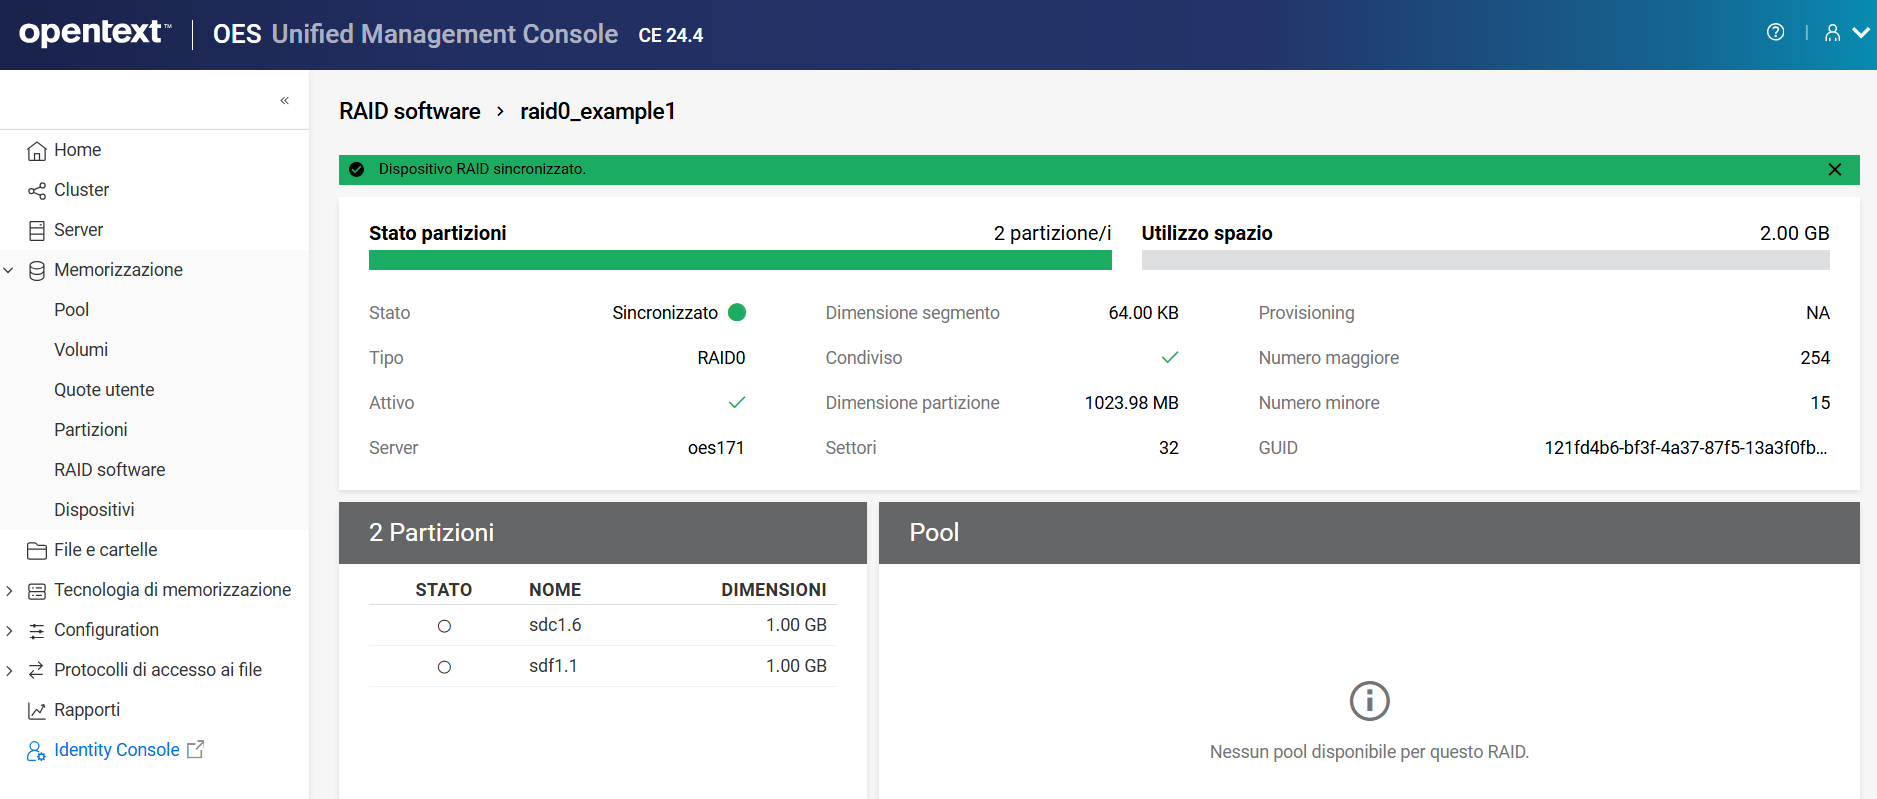Click the Rapporti chart icon
This screenshot has height=799, width=1877.
37,711
